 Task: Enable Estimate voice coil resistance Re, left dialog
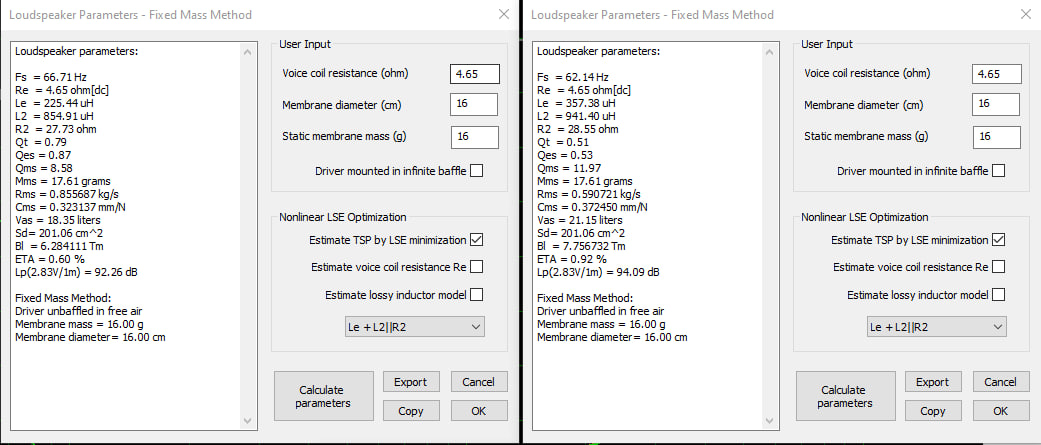[477, 267]
